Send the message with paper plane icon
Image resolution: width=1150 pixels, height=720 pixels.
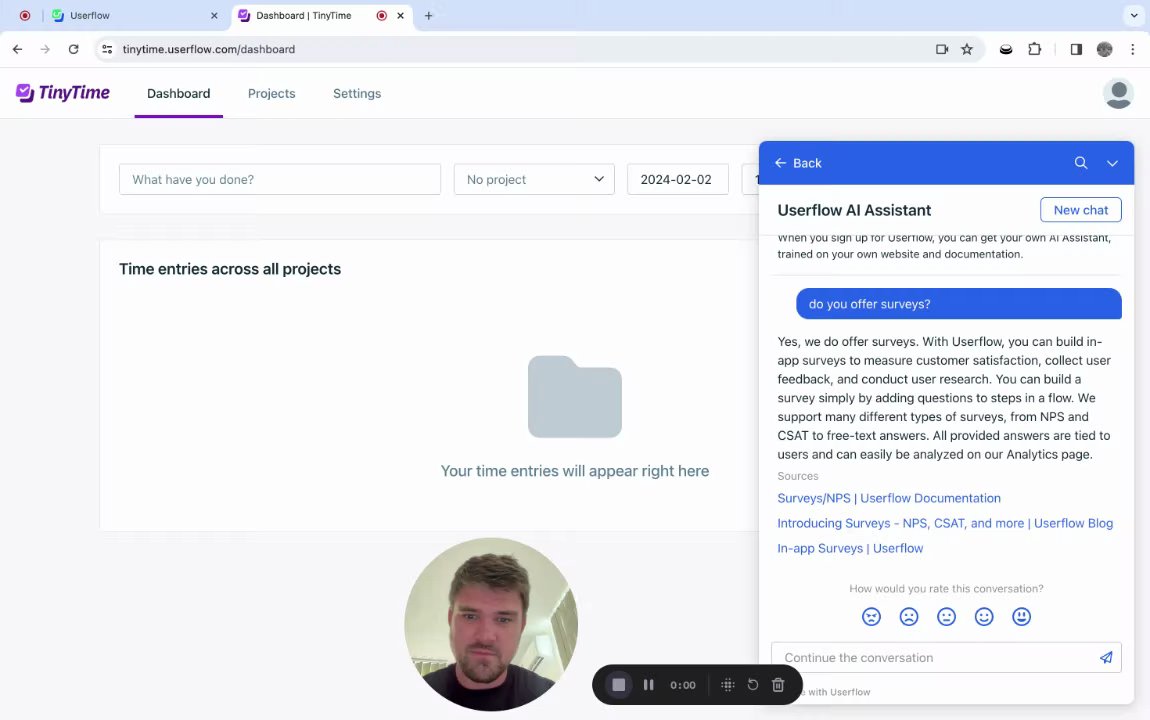(x=1105, y=657)
